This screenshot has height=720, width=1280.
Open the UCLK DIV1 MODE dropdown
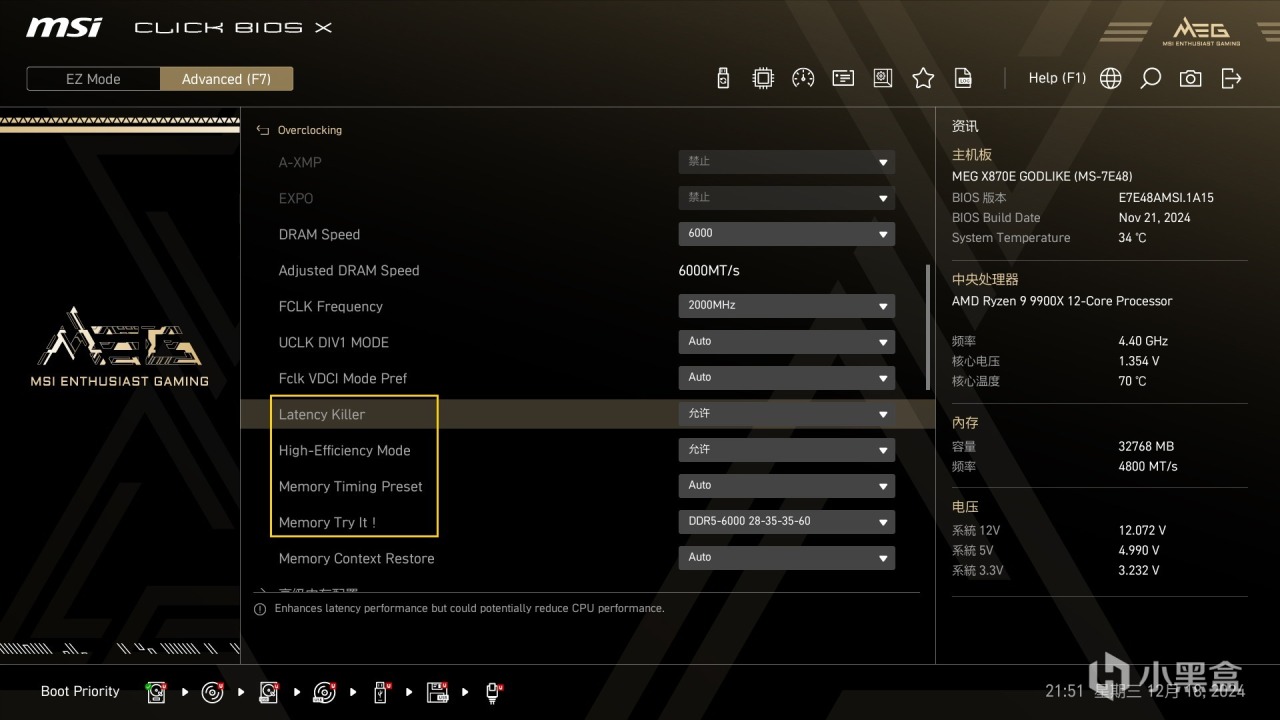tap(786, 342)
